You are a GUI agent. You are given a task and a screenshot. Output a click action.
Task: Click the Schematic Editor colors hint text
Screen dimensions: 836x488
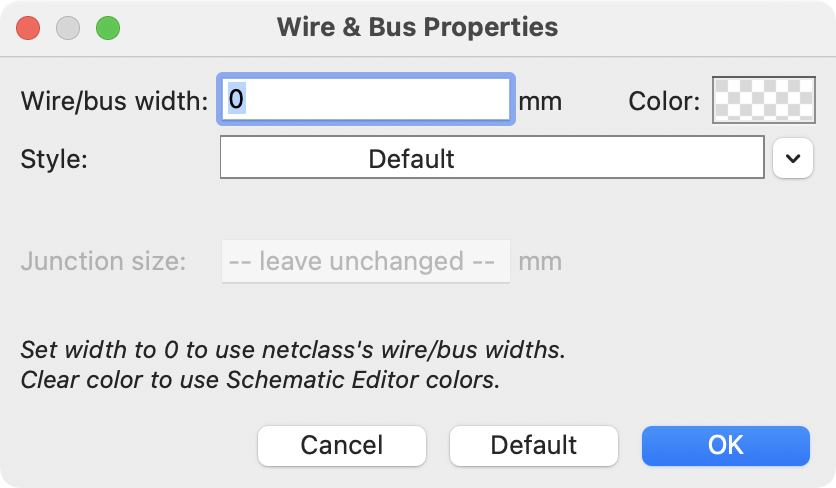pos(259,380)
